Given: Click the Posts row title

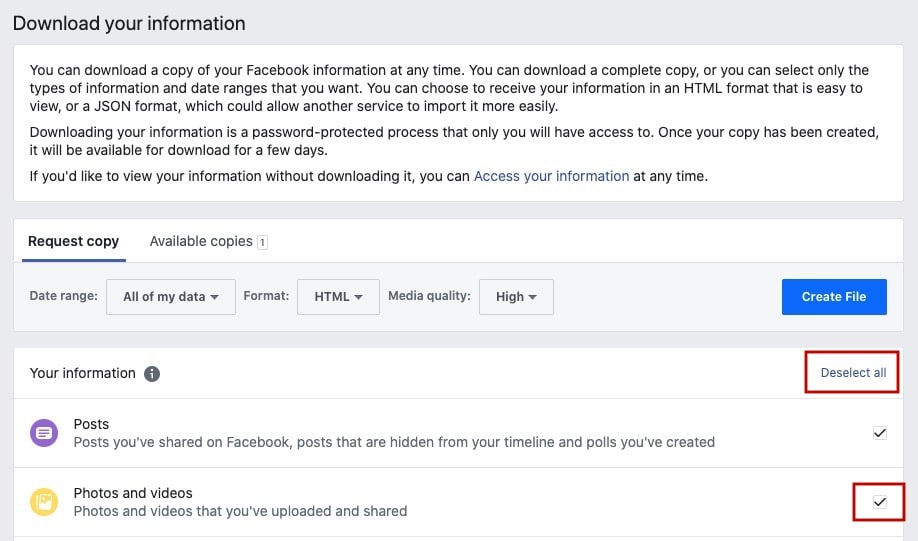Looking at the screenshot, I should (x=91, y=424).
